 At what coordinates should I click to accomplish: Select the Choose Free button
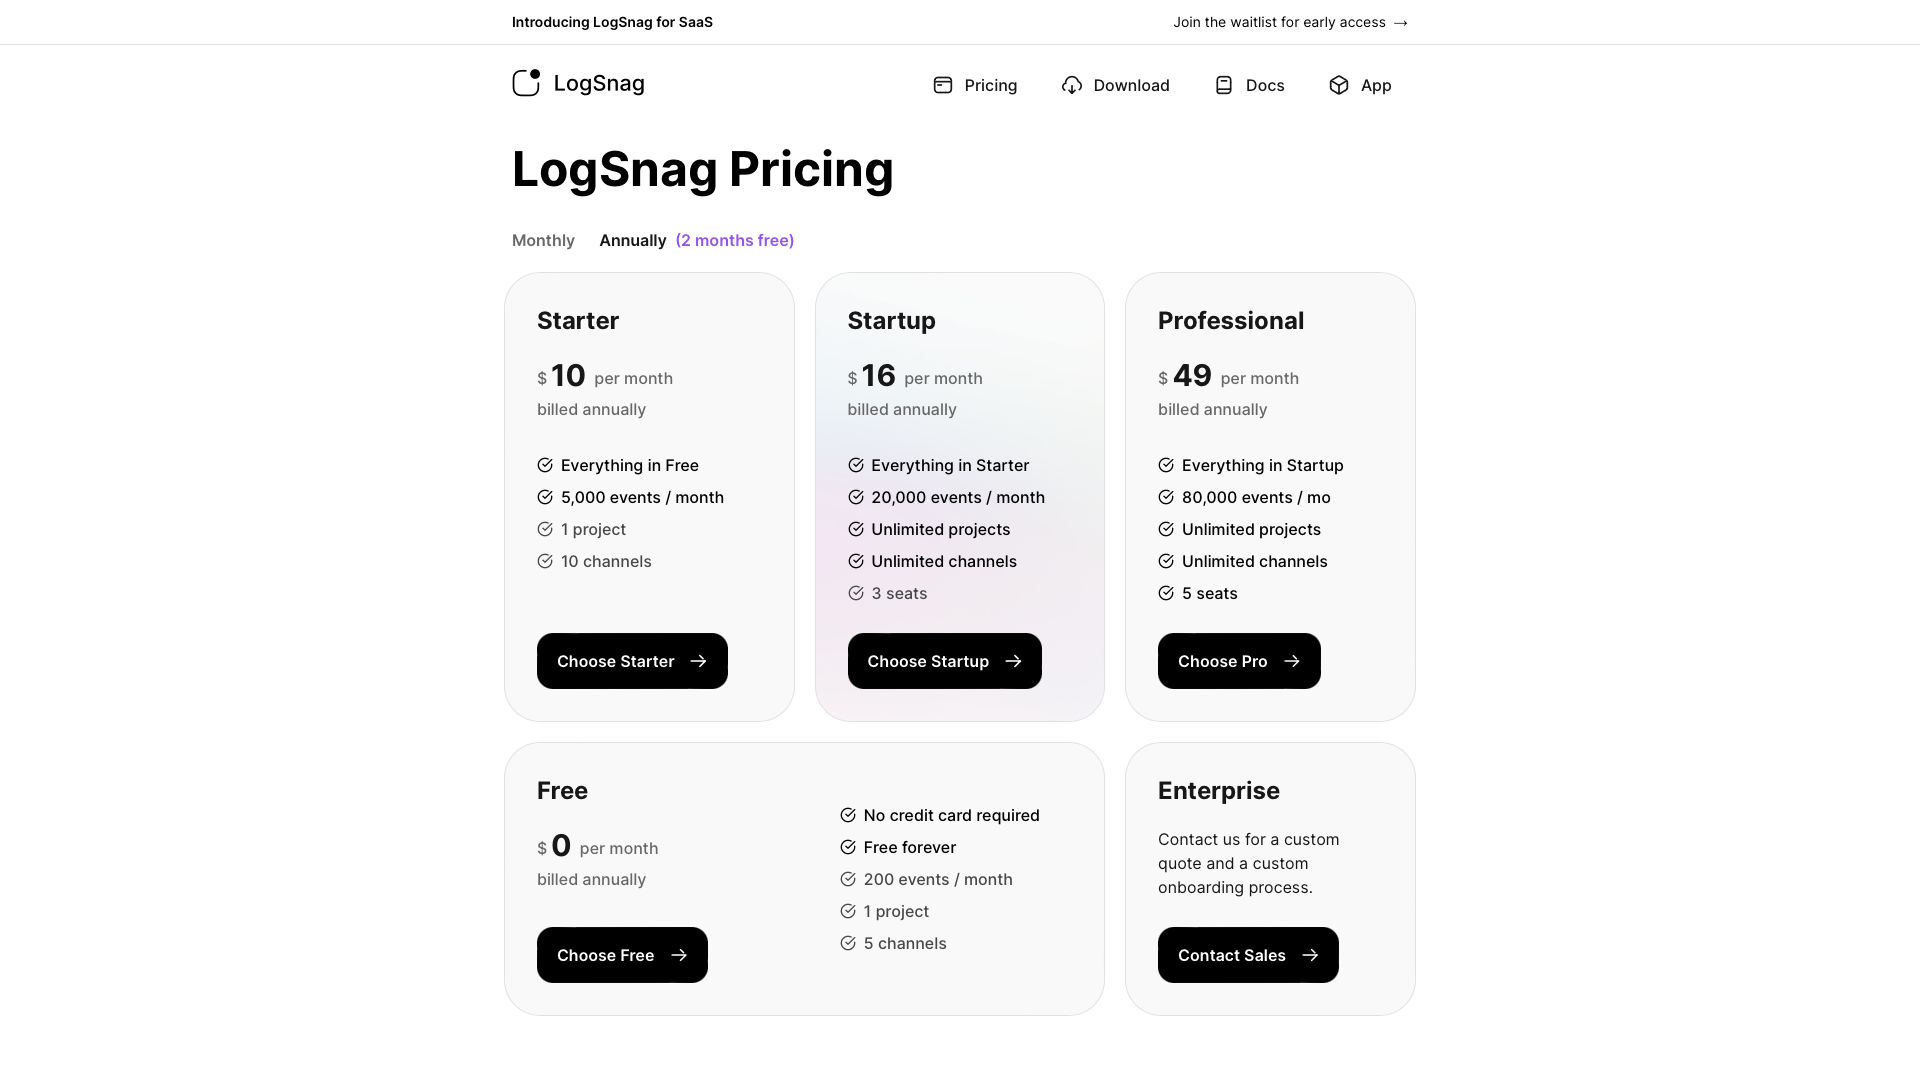click(622, 955)
